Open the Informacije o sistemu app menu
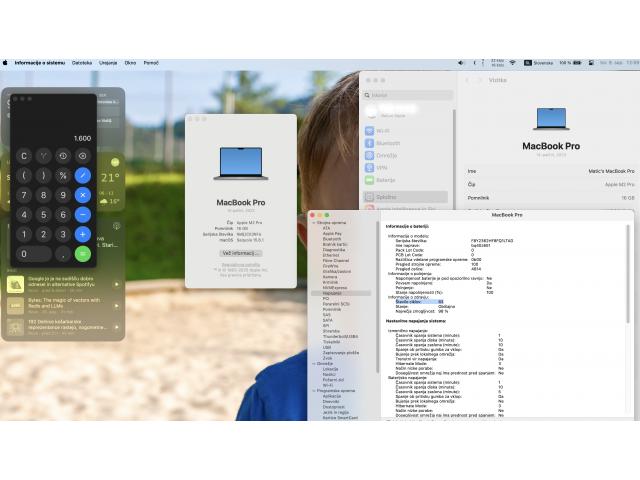The image size is (640, 480). [x=40, y=63]
